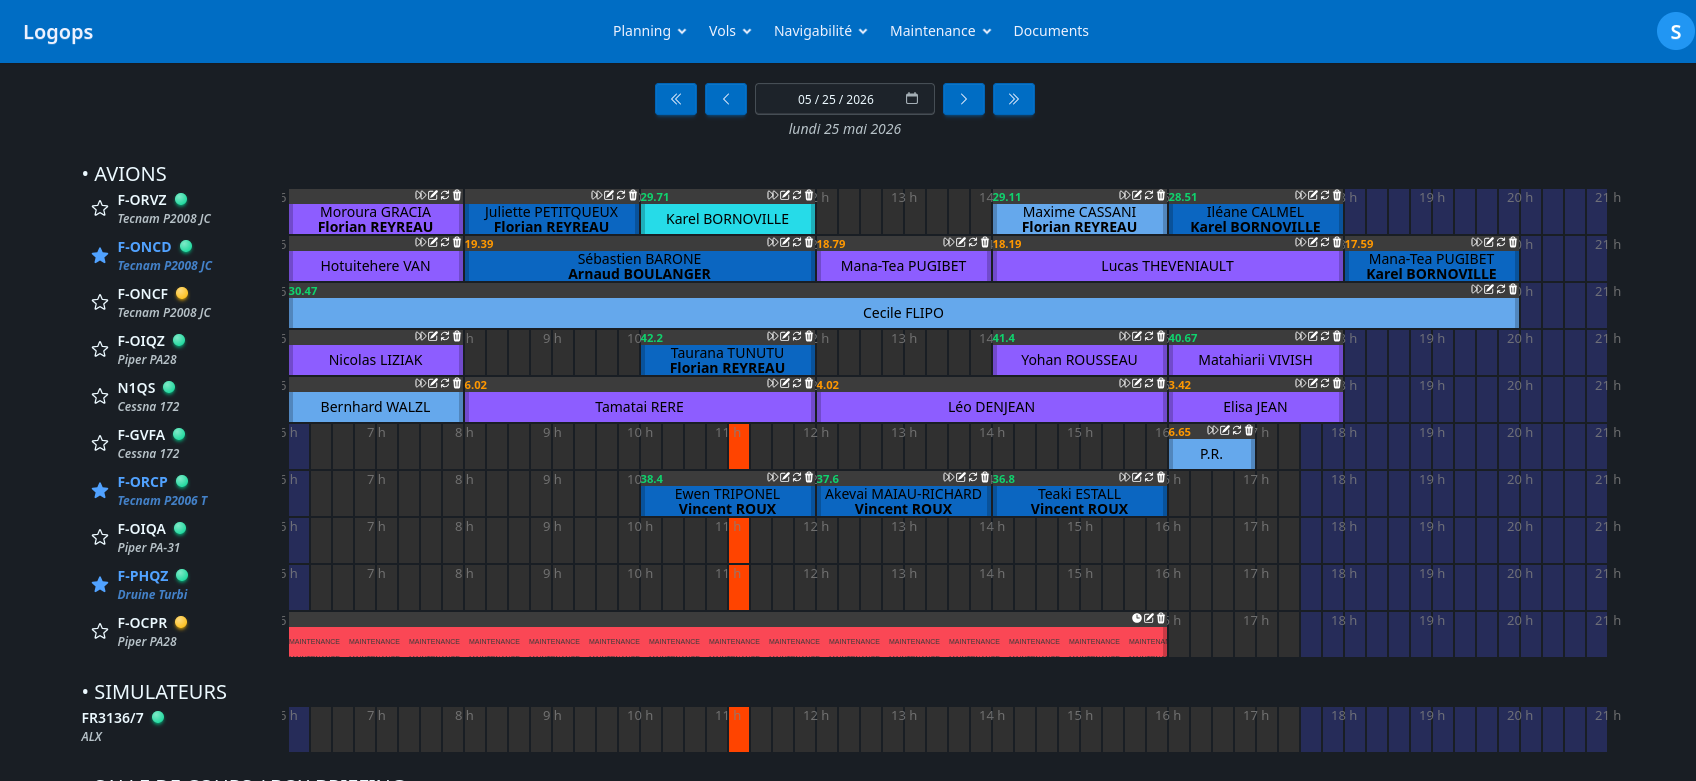Delete the Cecile FLIPO booking with trash icon
Image resolution: width=1696 pixels, height=781 pixels.
tap(1513, 290)
